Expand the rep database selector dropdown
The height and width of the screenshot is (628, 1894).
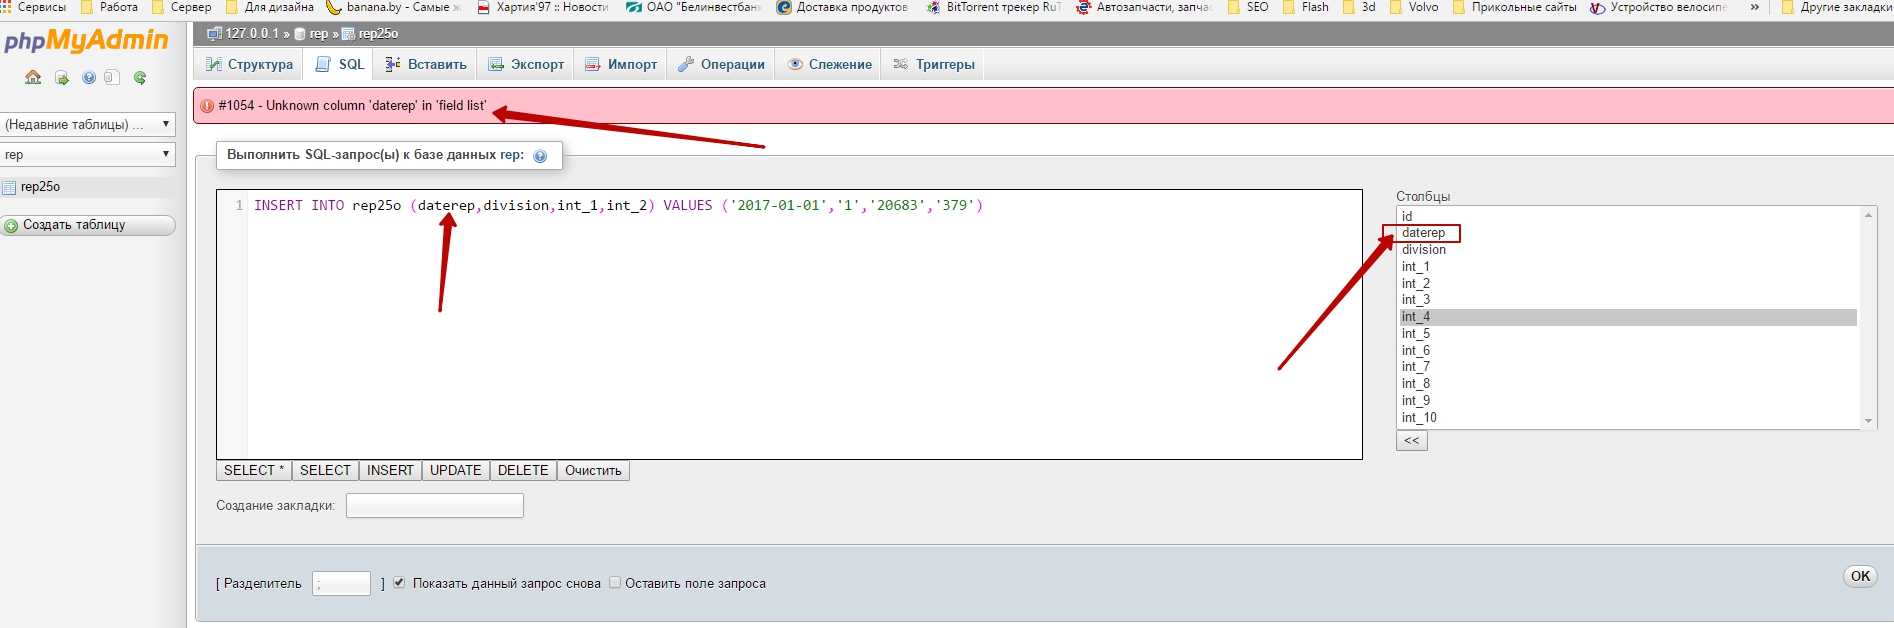[x=88, y=155]
